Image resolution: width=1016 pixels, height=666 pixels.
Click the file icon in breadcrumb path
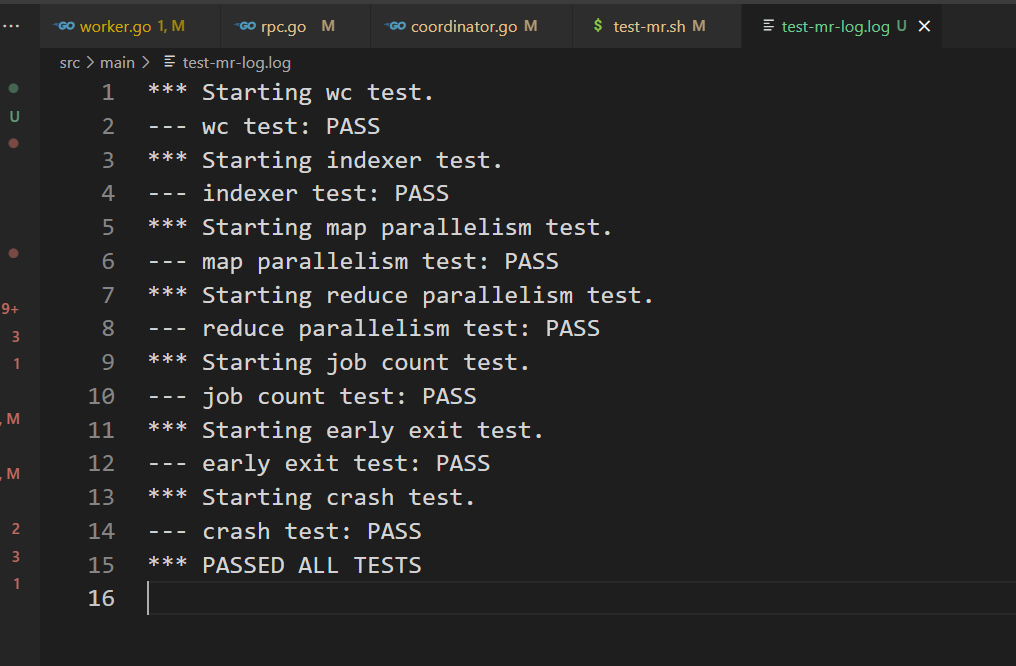tap(169, 62)
